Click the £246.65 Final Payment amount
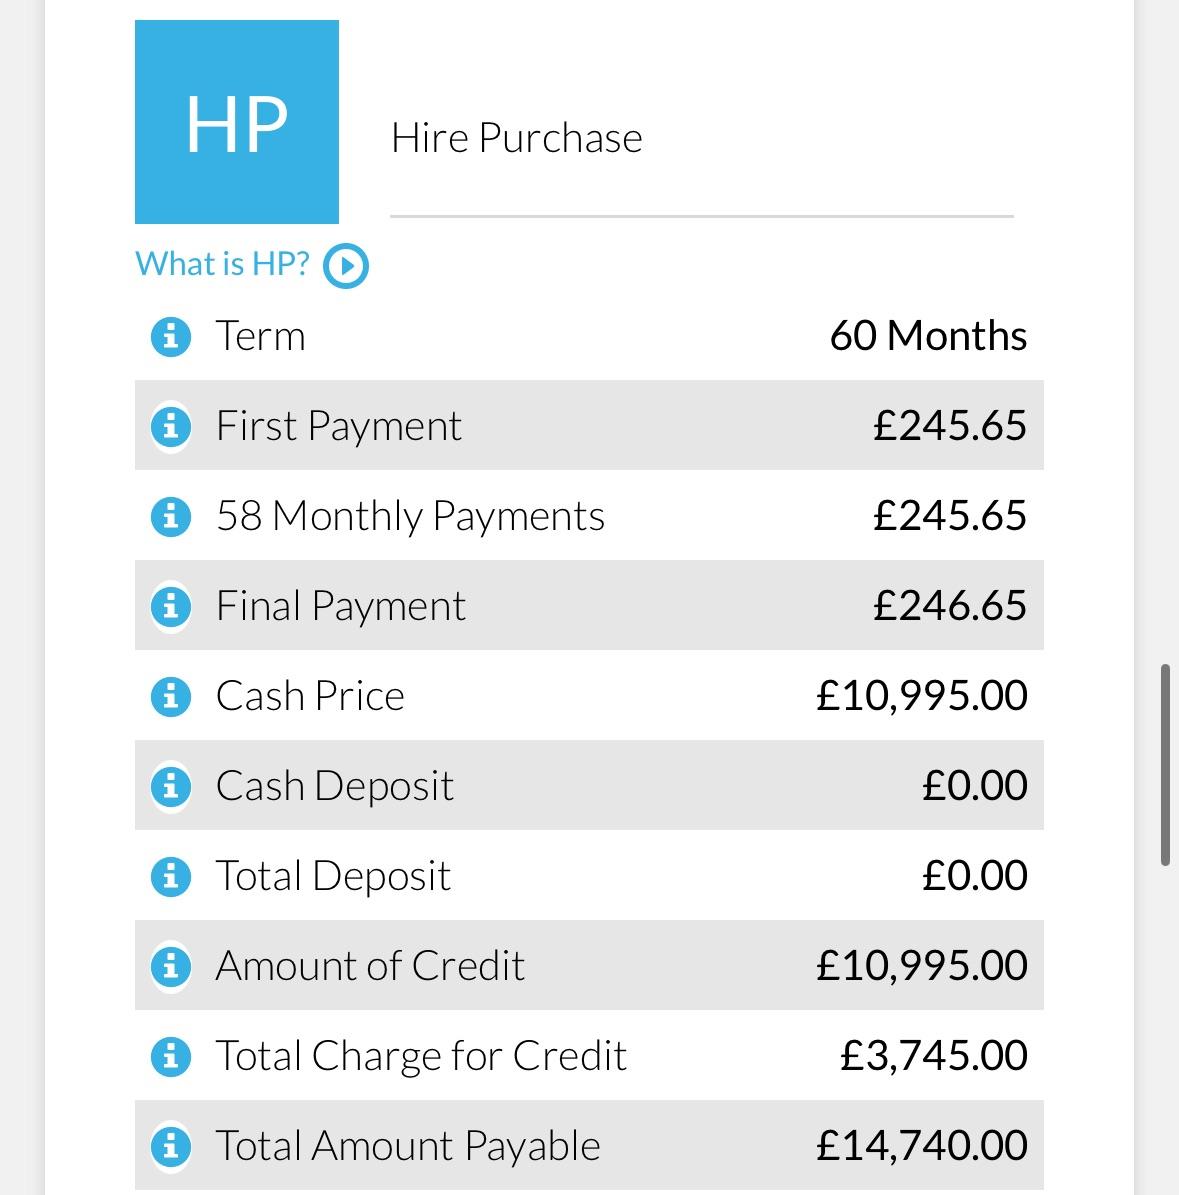 pyautogui.click(x=950, y=606)
